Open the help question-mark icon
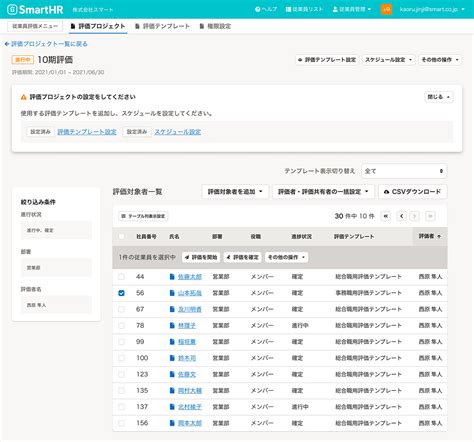The height and width of the screenshot is (442, 474). click(257, 9)
